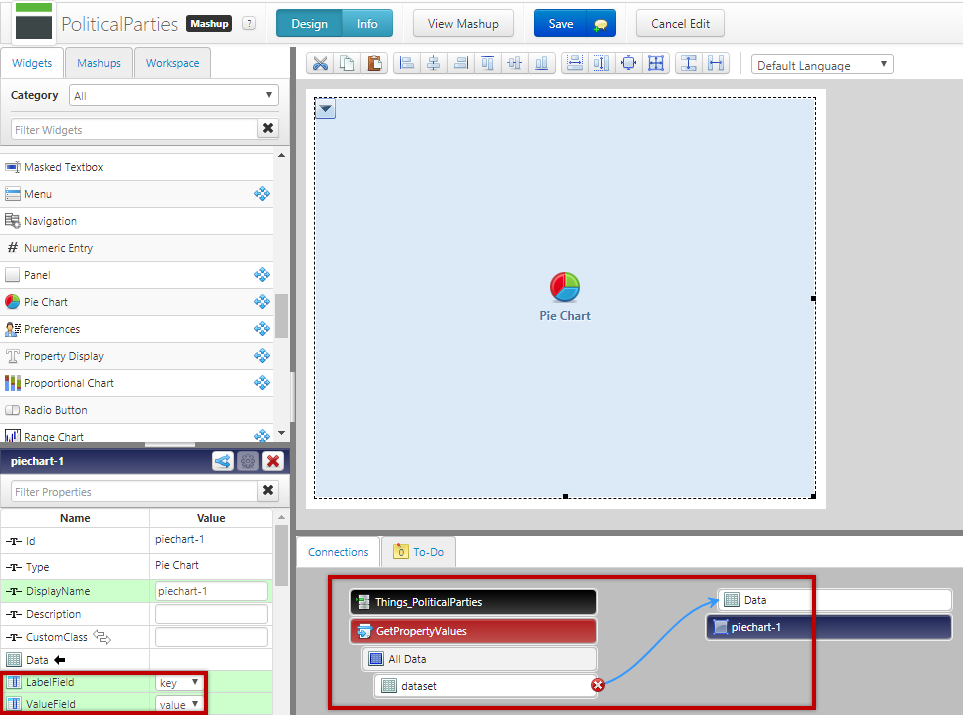
Task: Click in the Filter Widgets input
Action: pos(134,130)
